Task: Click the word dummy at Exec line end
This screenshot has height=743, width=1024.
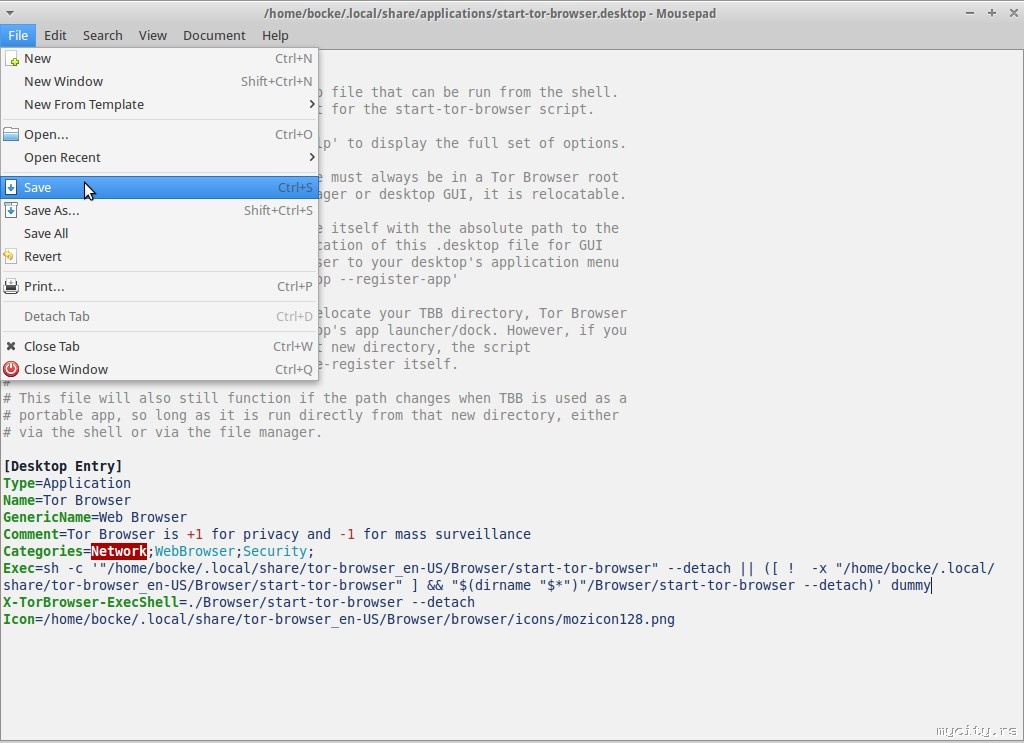Action: pyautogui.click(x=910, y=585)
